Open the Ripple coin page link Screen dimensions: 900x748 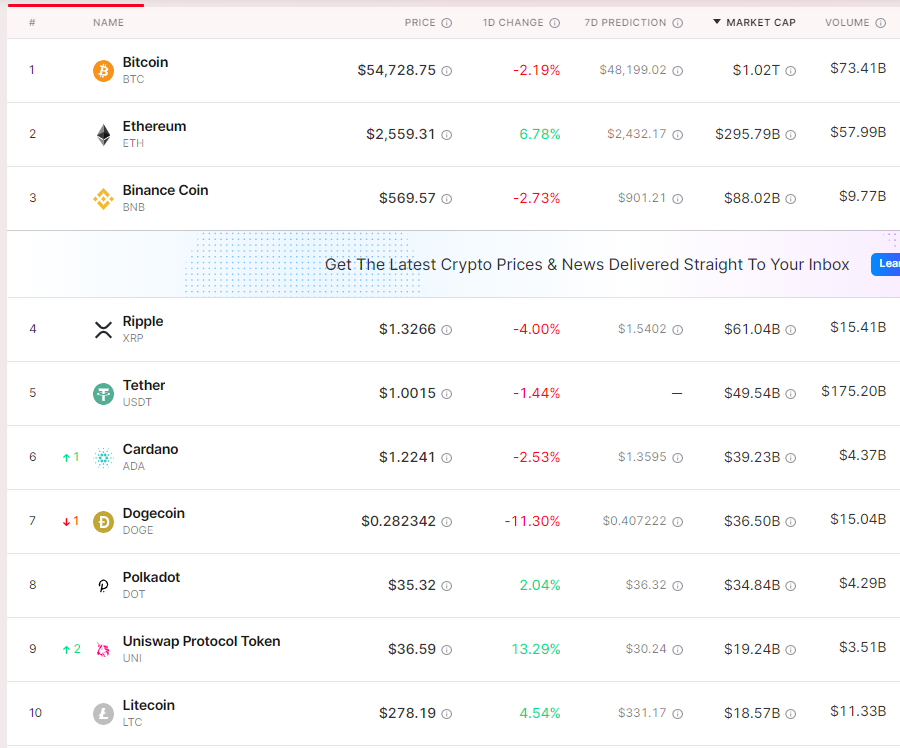143,321
